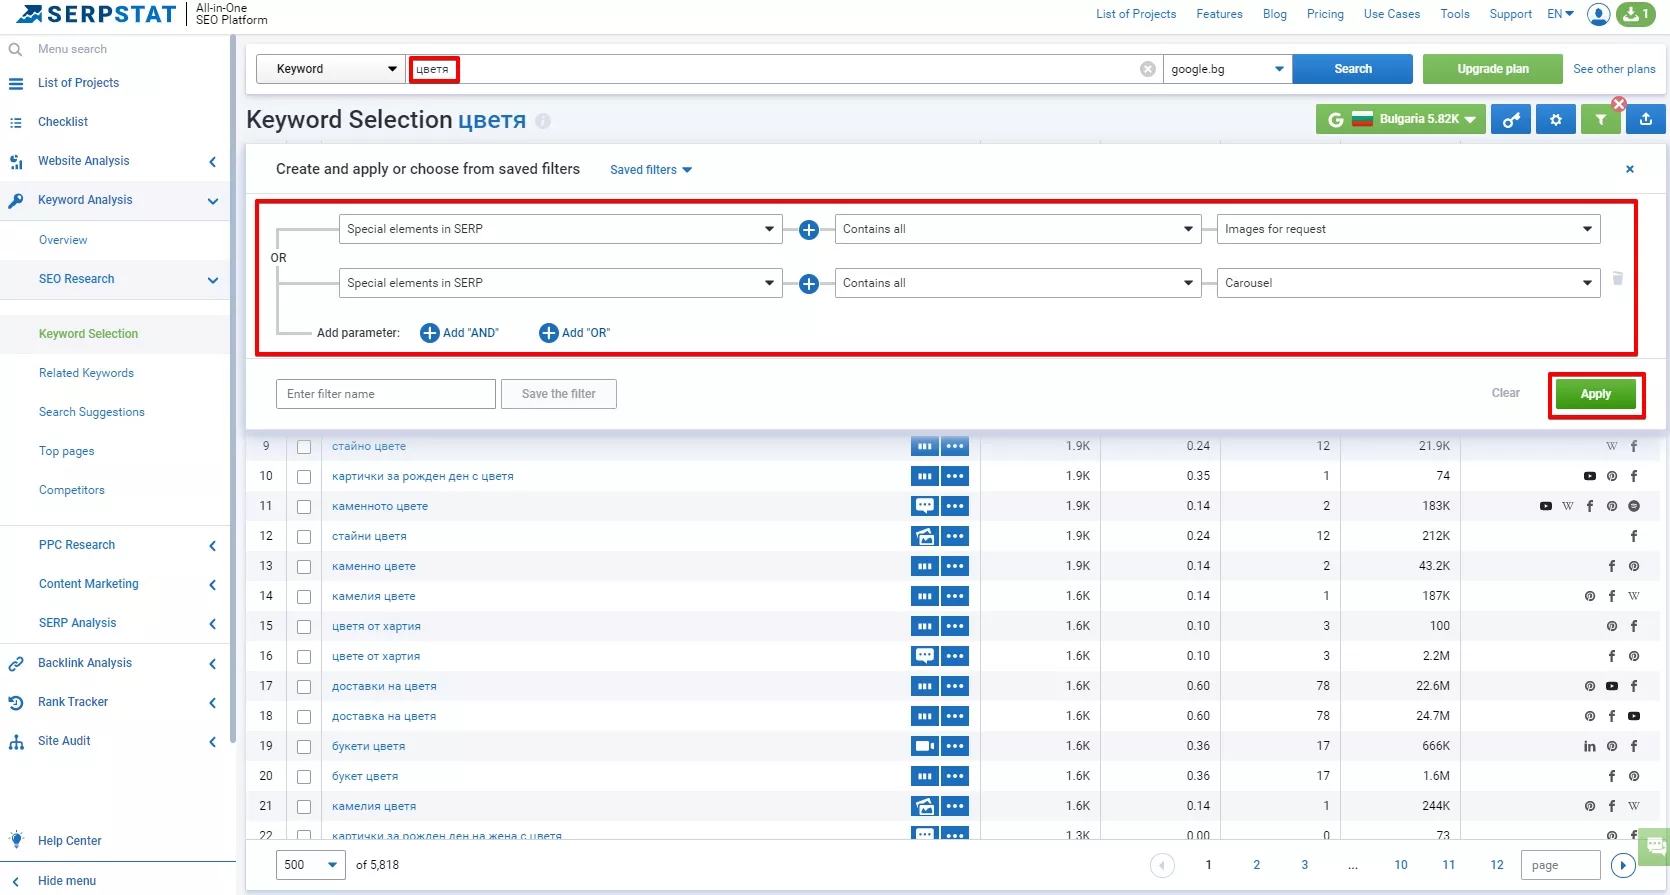
Task: Click YouTube icon in row 10
Action: (x=1590, y=476)
